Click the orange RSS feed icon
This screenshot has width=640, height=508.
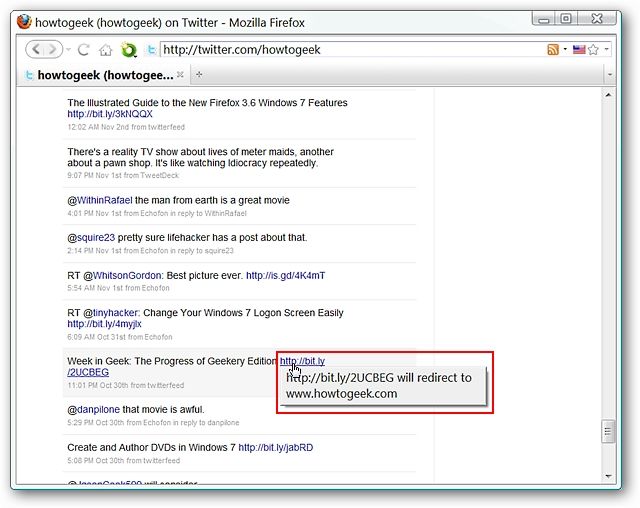553,50
